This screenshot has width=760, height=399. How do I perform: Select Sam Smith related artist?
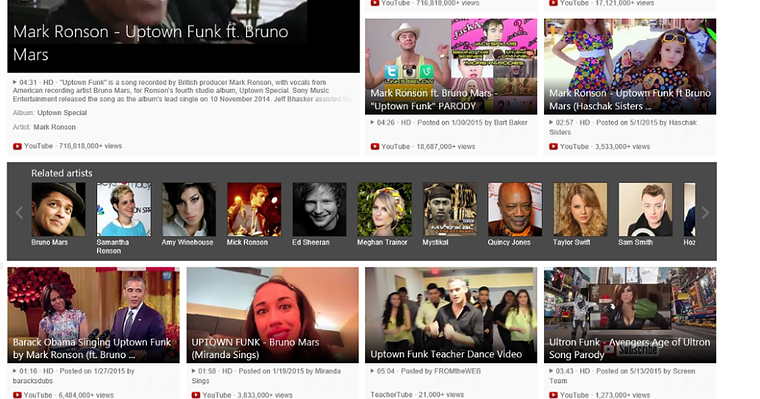(x=646, y=209)
